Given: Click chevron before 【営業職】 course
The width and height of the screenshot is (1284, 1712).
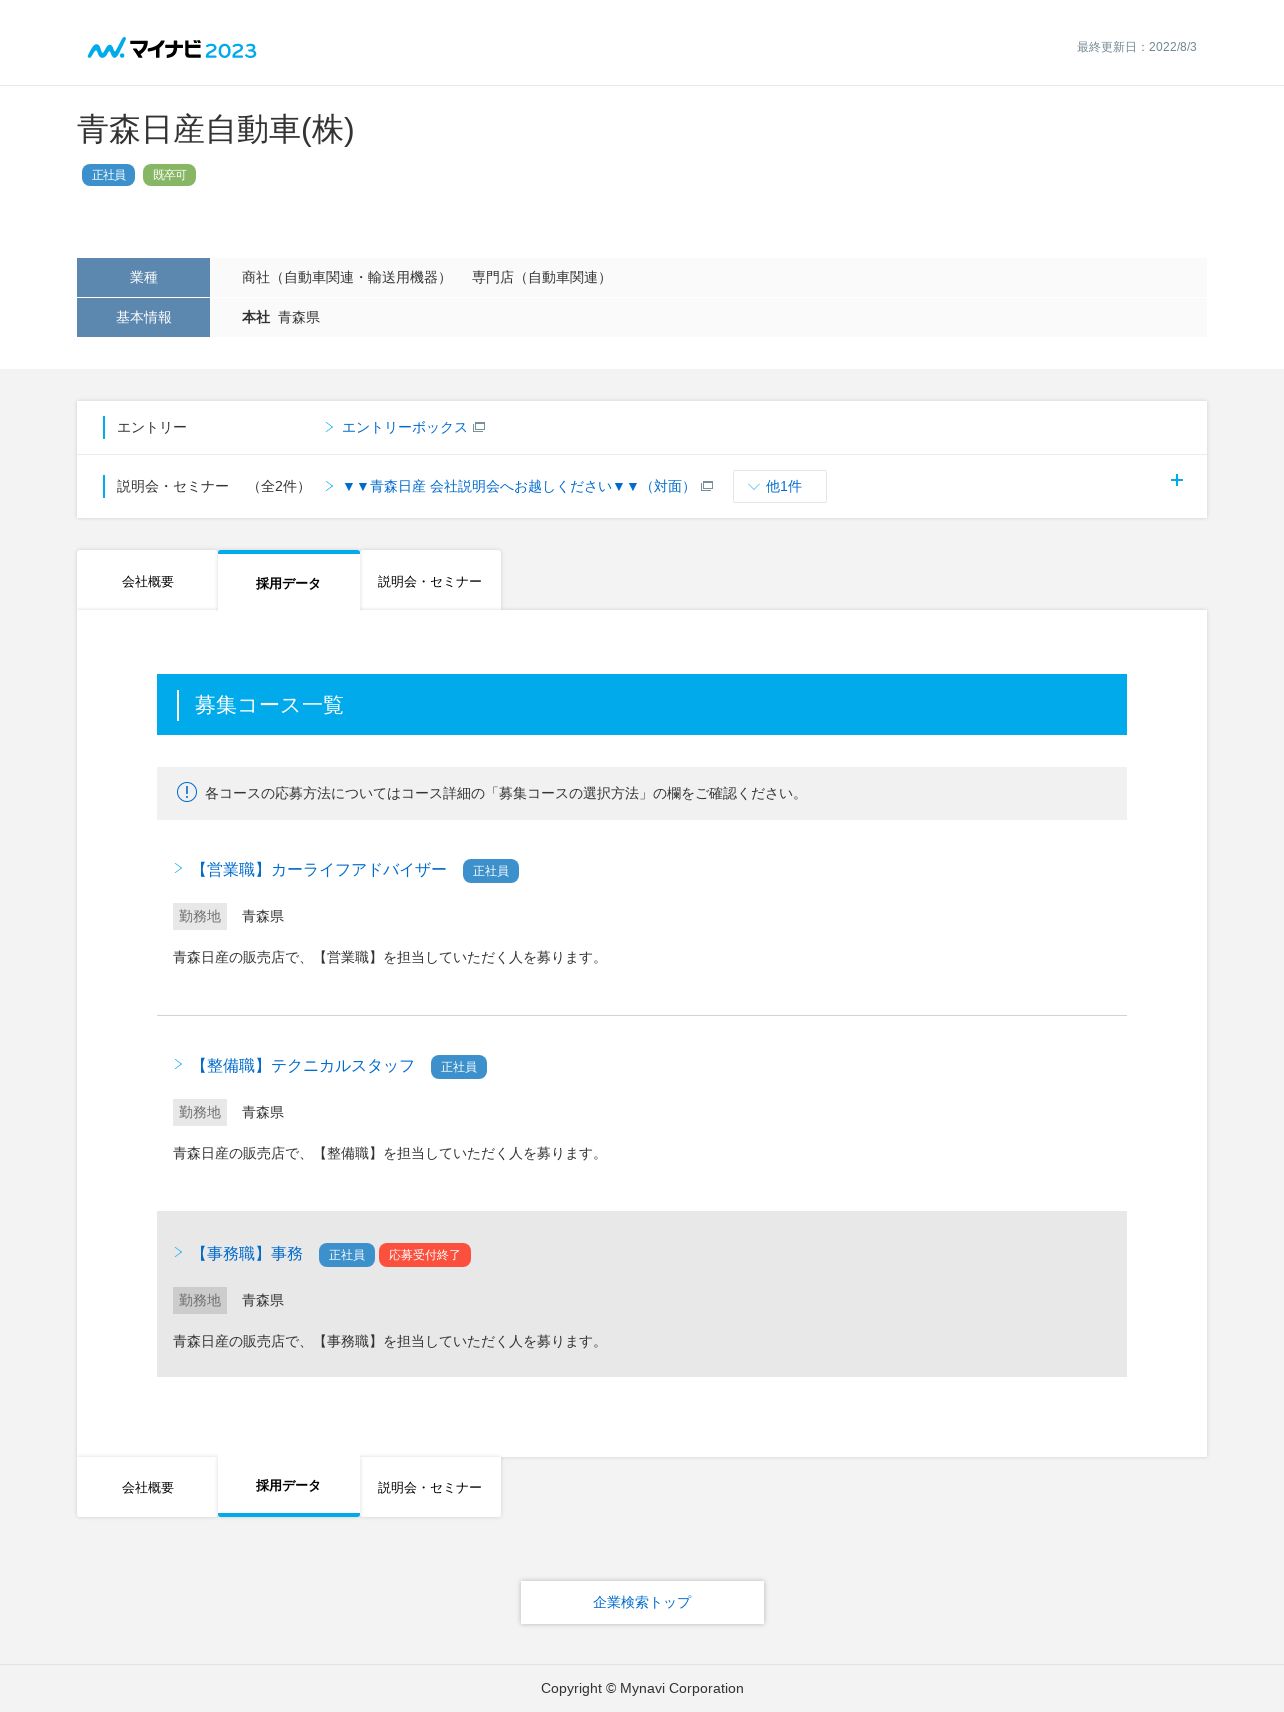Looking at the screenshot, I should 178,868.
